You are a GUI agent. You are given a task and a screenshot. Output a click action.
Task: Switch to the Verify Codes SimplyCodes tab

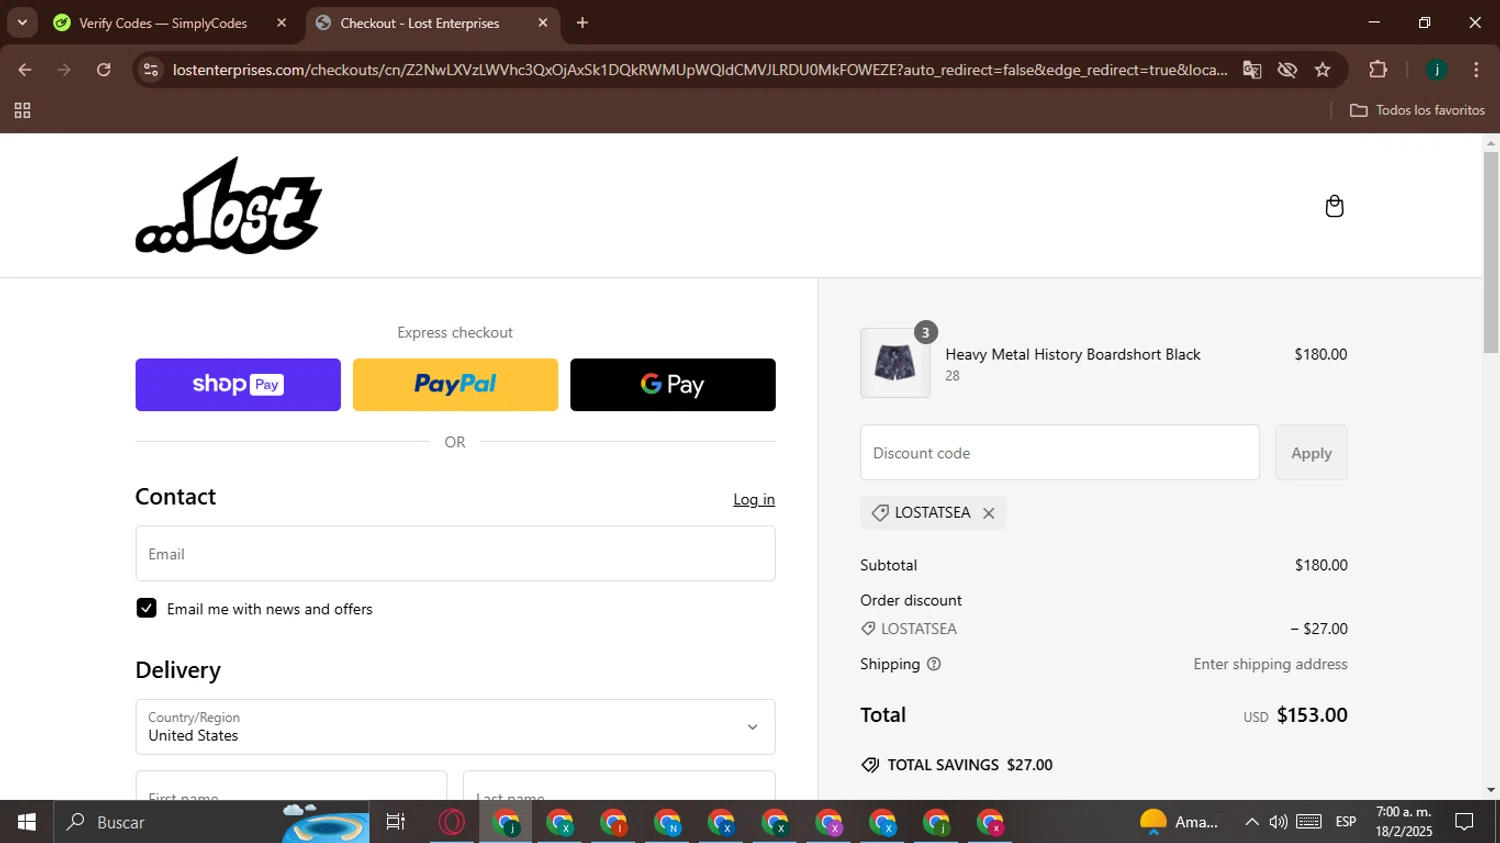coord(162,23)
